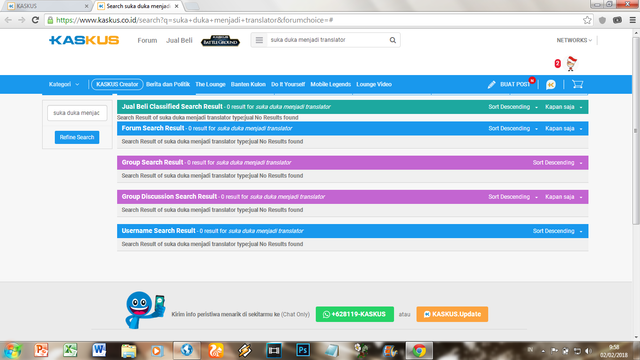Click the +628119-KASKUS WhatsApp button
This screenshot has height=360, width=640.
point(355,314)
